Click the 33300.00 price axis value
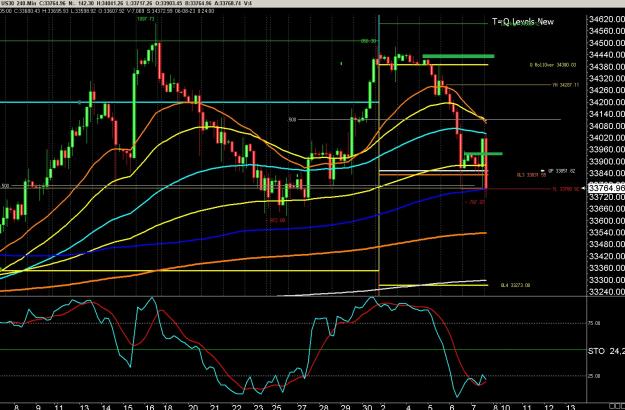This screenshot has width=625, height=410. (x=606, y=280)
